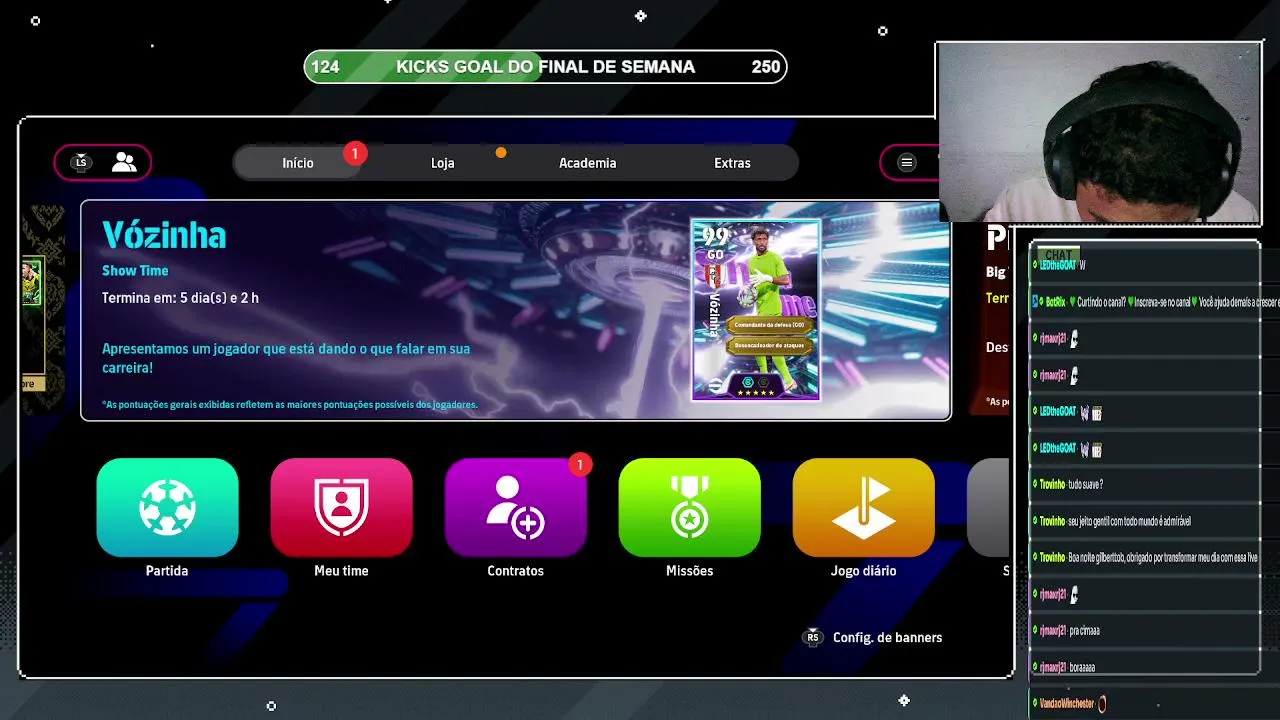The height and width of the screenshot is (720, 1280).
Task: Click rjmaxrj21's 'boraaaaa' message
Action: 1063,667
